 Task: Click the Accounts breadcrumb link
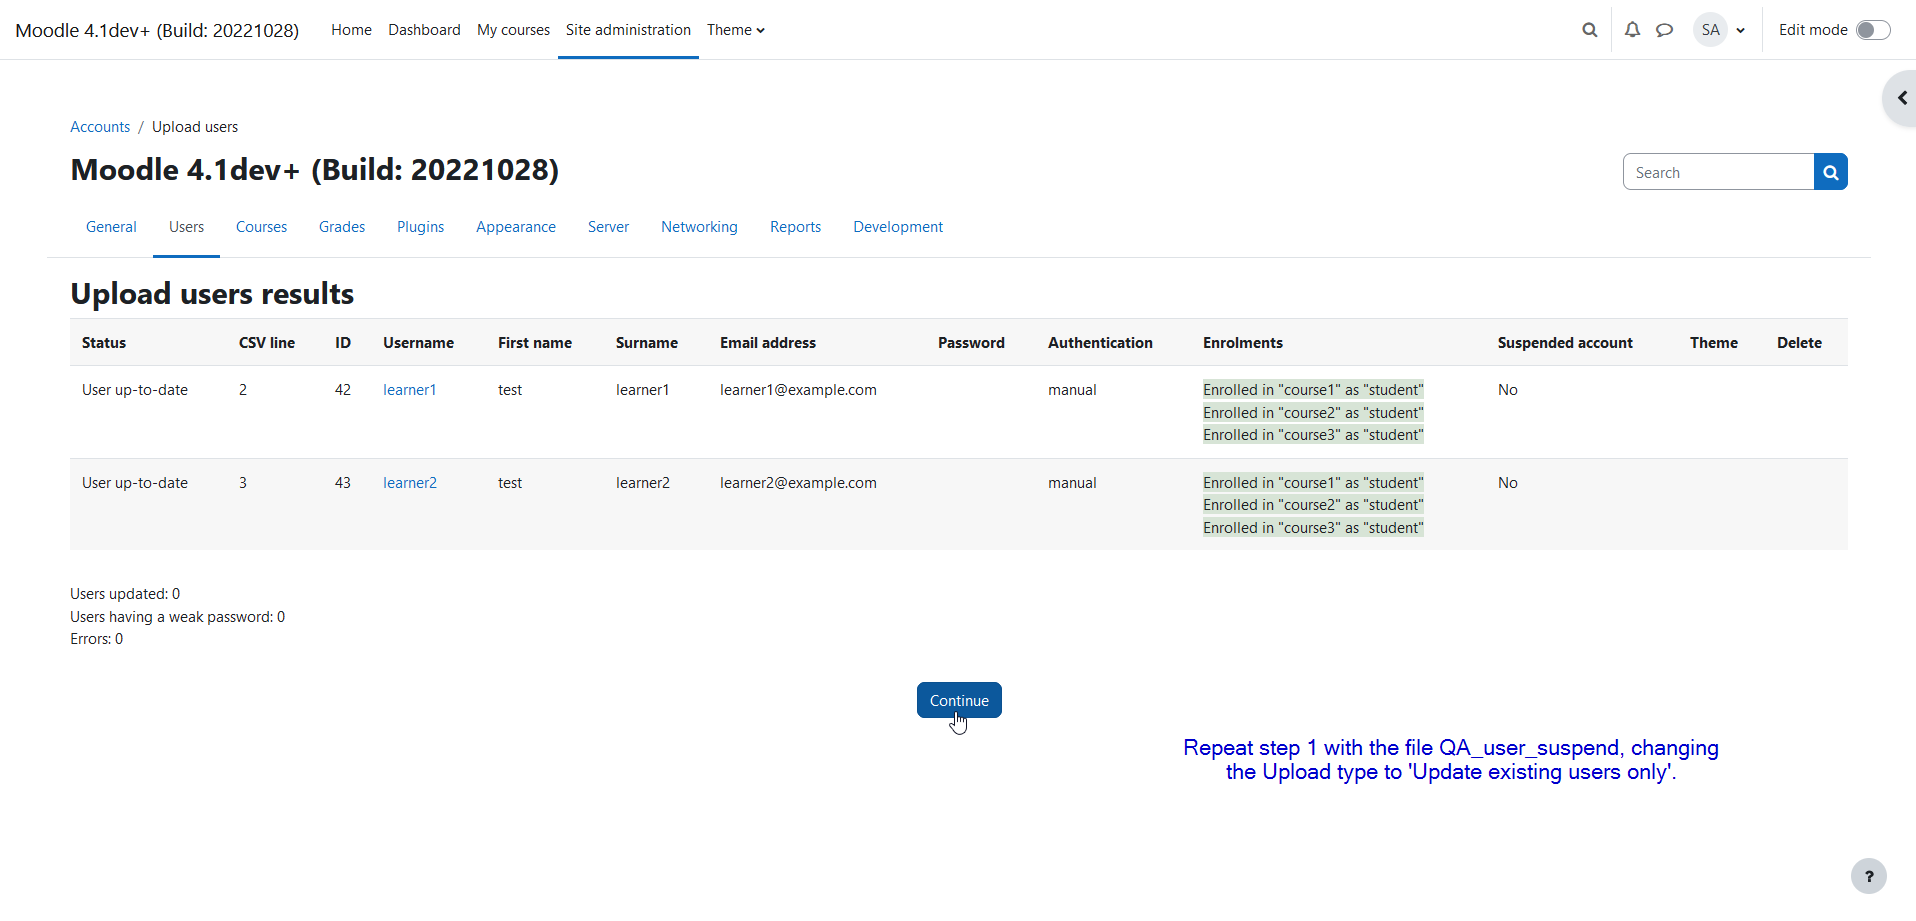click(100, 127)
